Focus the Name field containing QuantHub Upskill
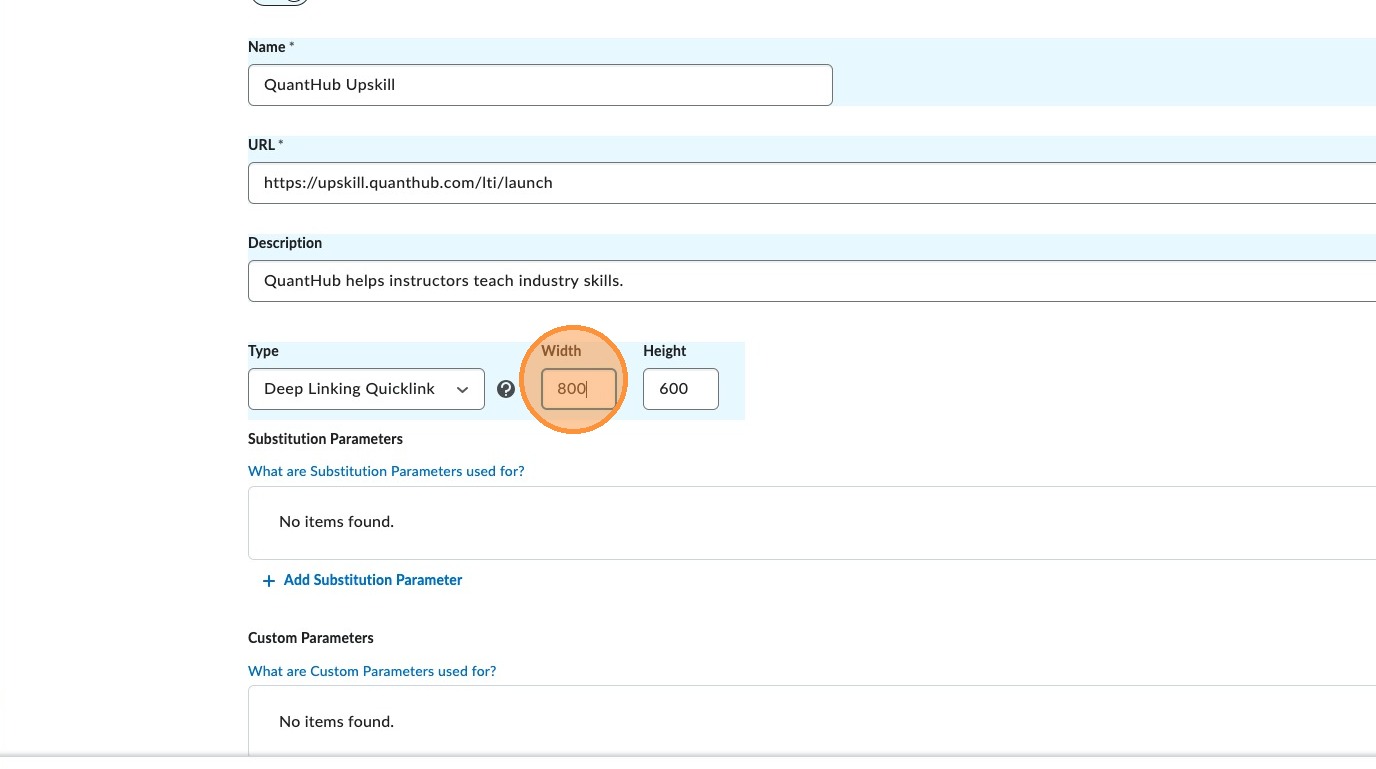This screenshot has width=1376, height=769. (x=540, y=85)
